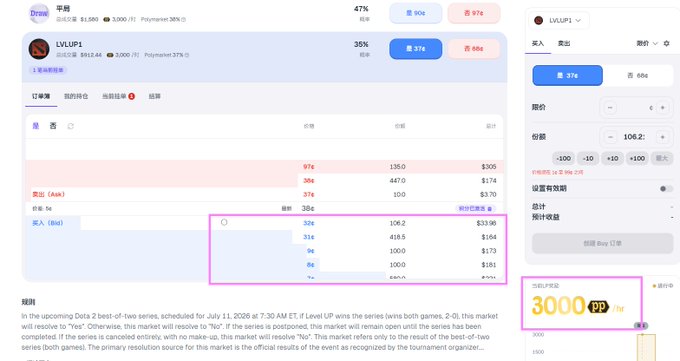Click the minus icon for shares amount
680x361 pixels.
coord(610,137)
